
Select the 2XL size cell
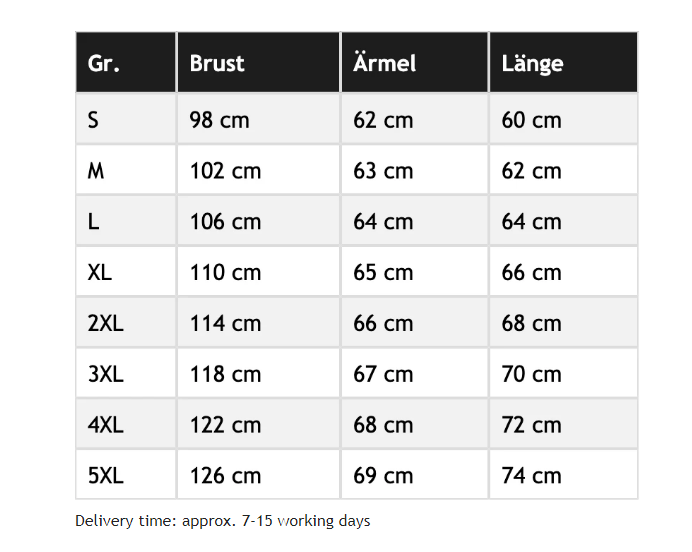point(105,323)
